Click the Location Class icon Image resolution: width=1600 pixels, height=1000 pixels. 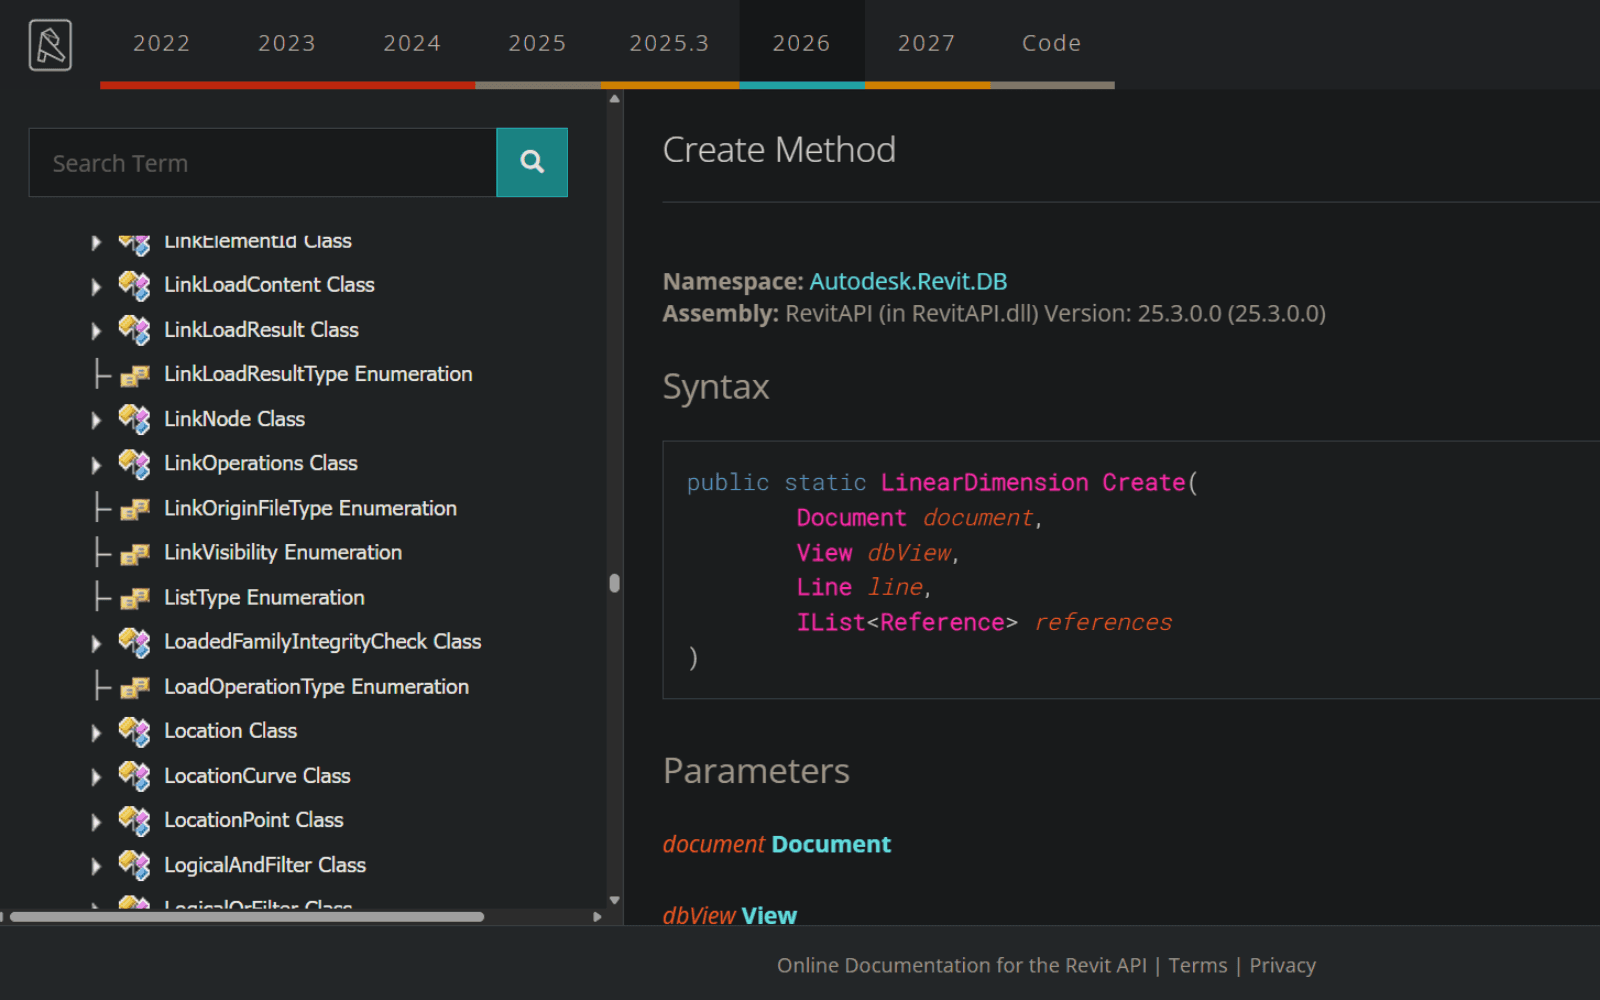pos(134,731)
